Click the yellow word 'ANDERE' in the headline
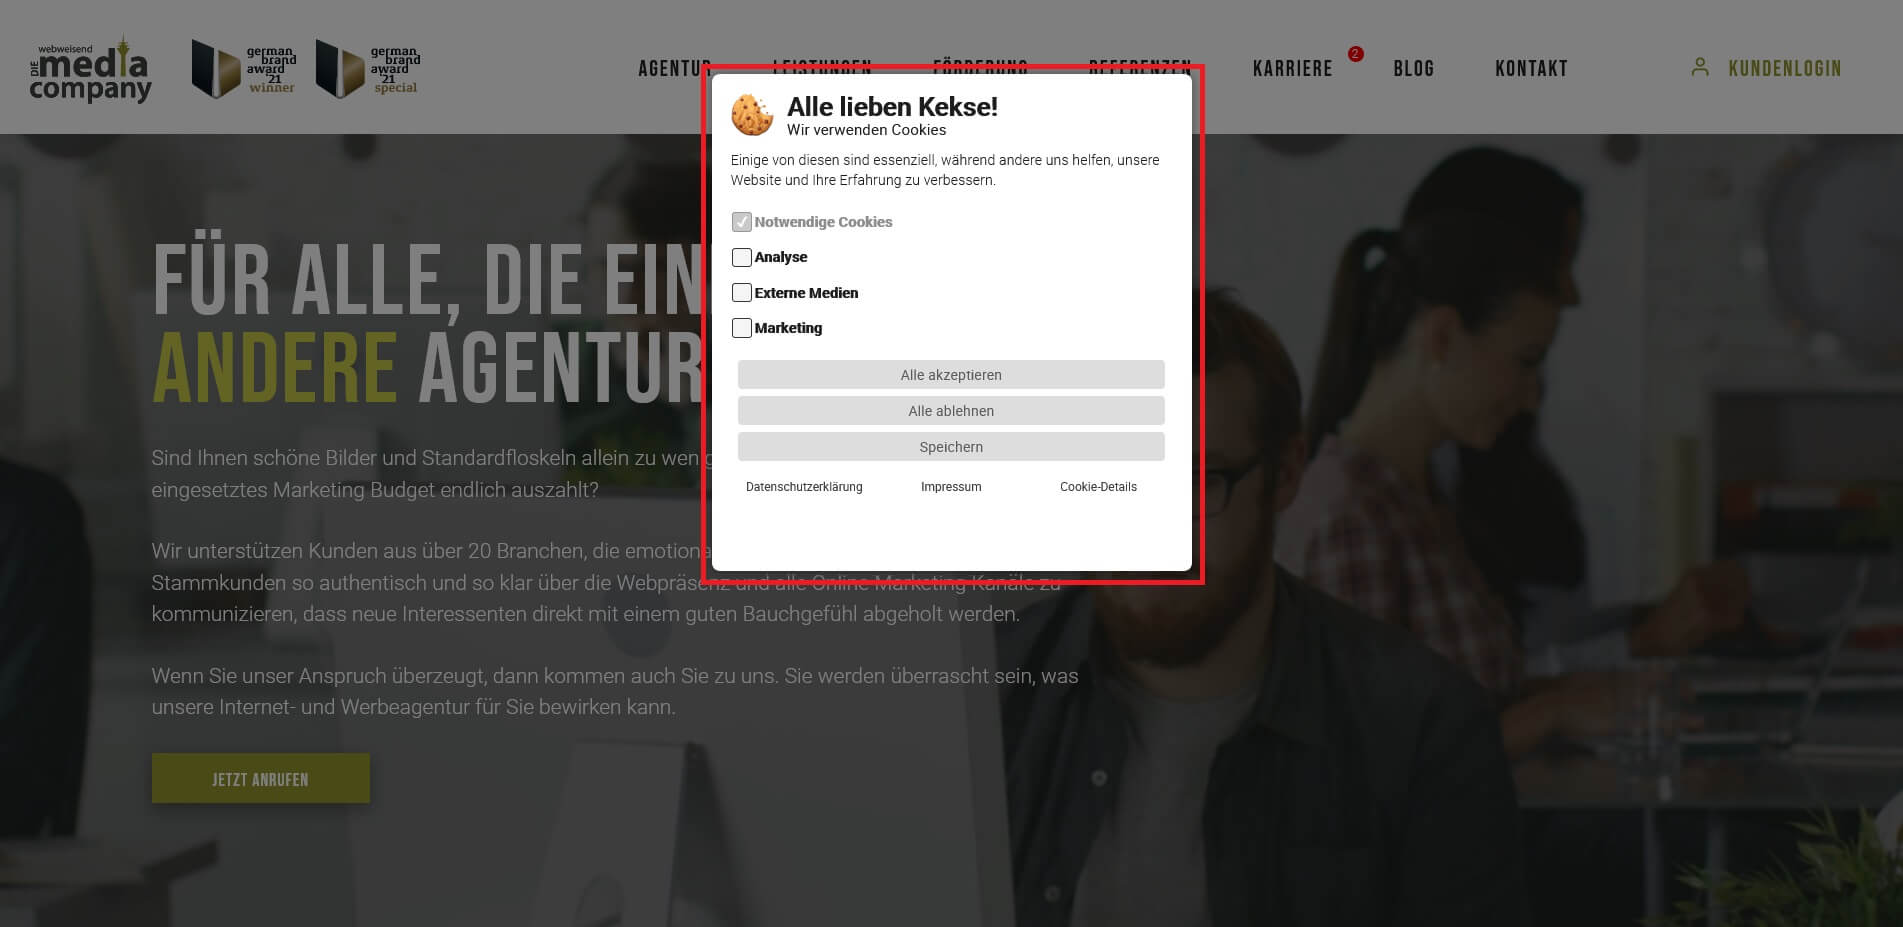 (x=275, y=368)
